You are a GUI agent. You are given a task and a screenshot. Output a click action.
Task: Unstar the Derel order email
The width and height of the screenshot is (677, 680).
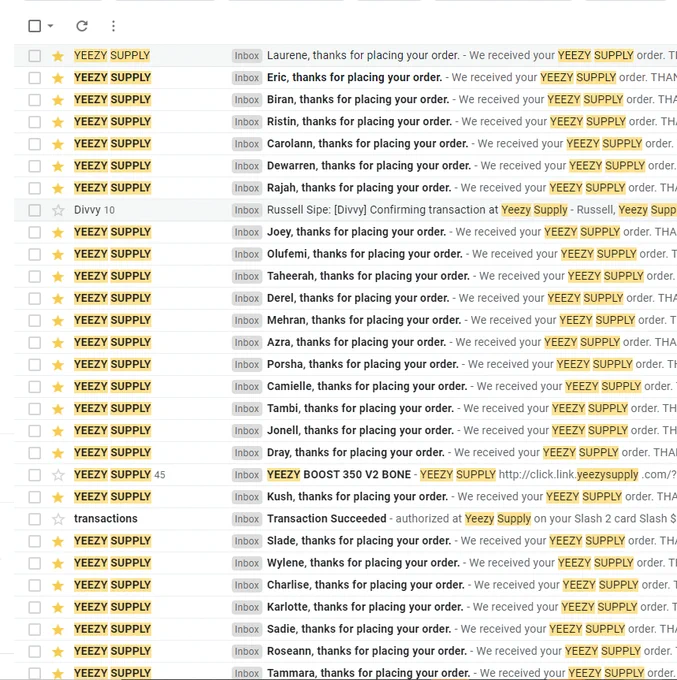[58, 299]
